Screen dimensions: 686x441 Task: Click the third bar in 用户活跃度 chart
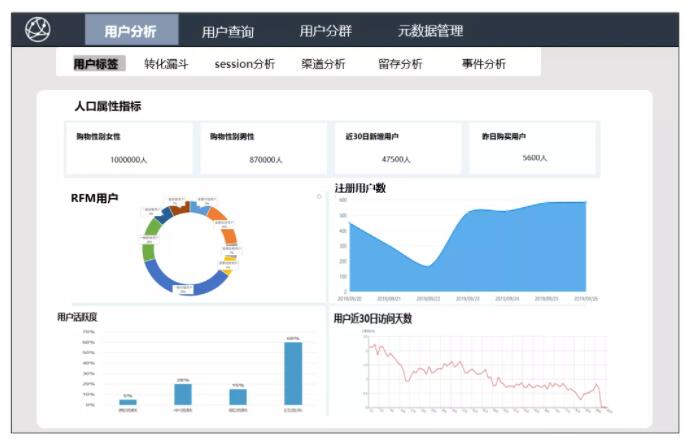pyautogui.click(x=238, y=397)
